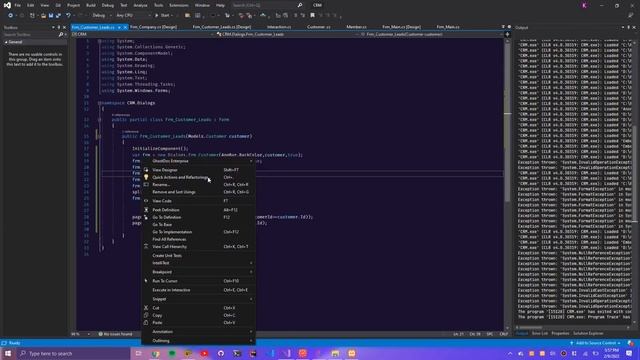The image size is (640, 360).
Task: Expand the Annotation submenu
Action: coord(198,331)
